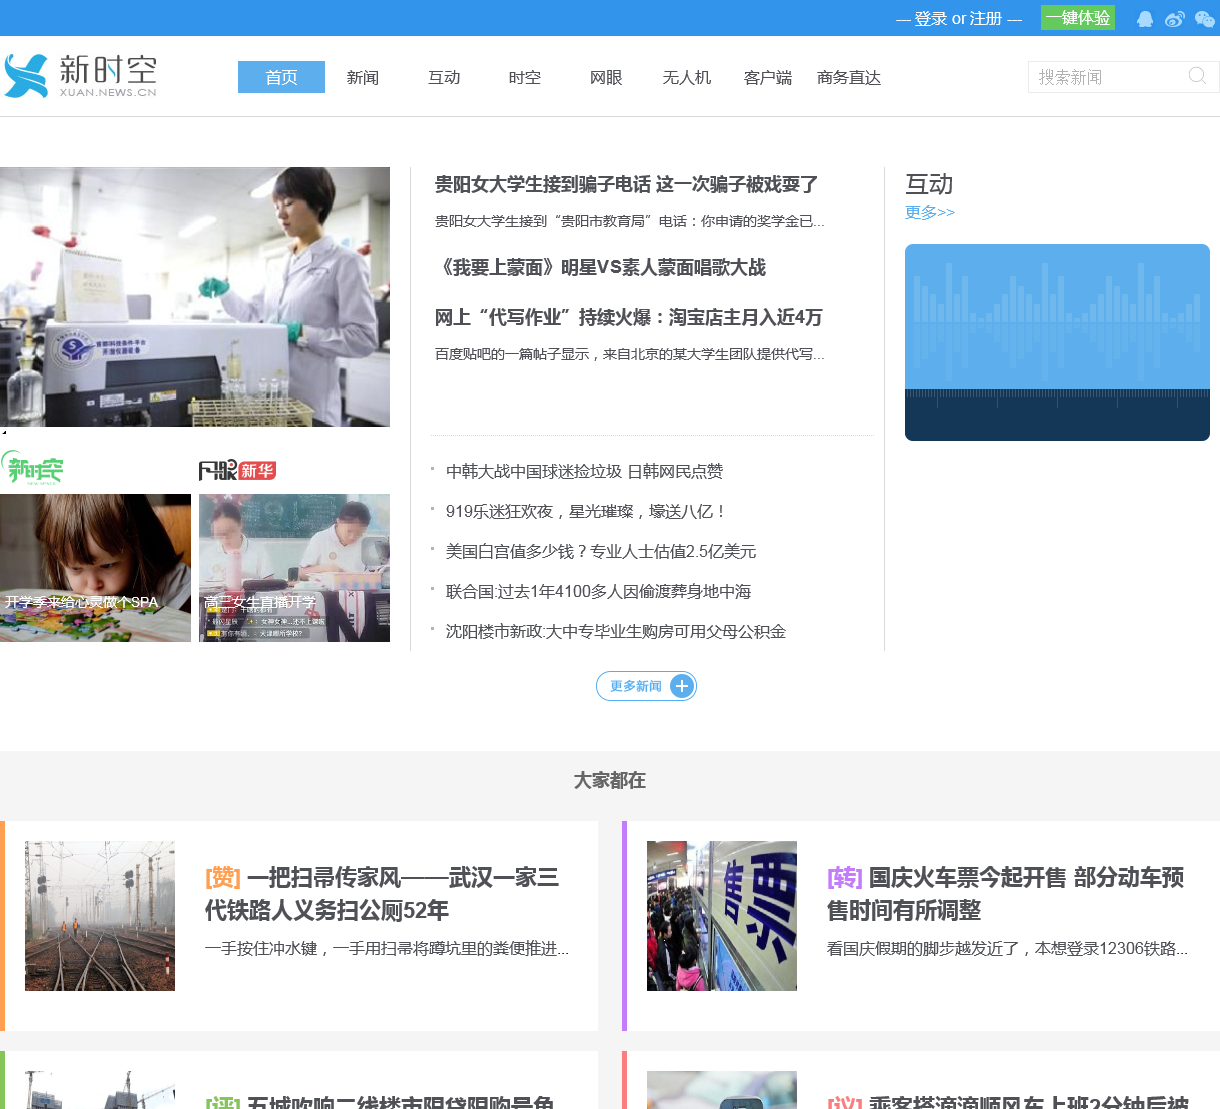This screenshot has height=1109, width=1220.
Task: Open the lab scientist headline photo
Action: (195, 297)
